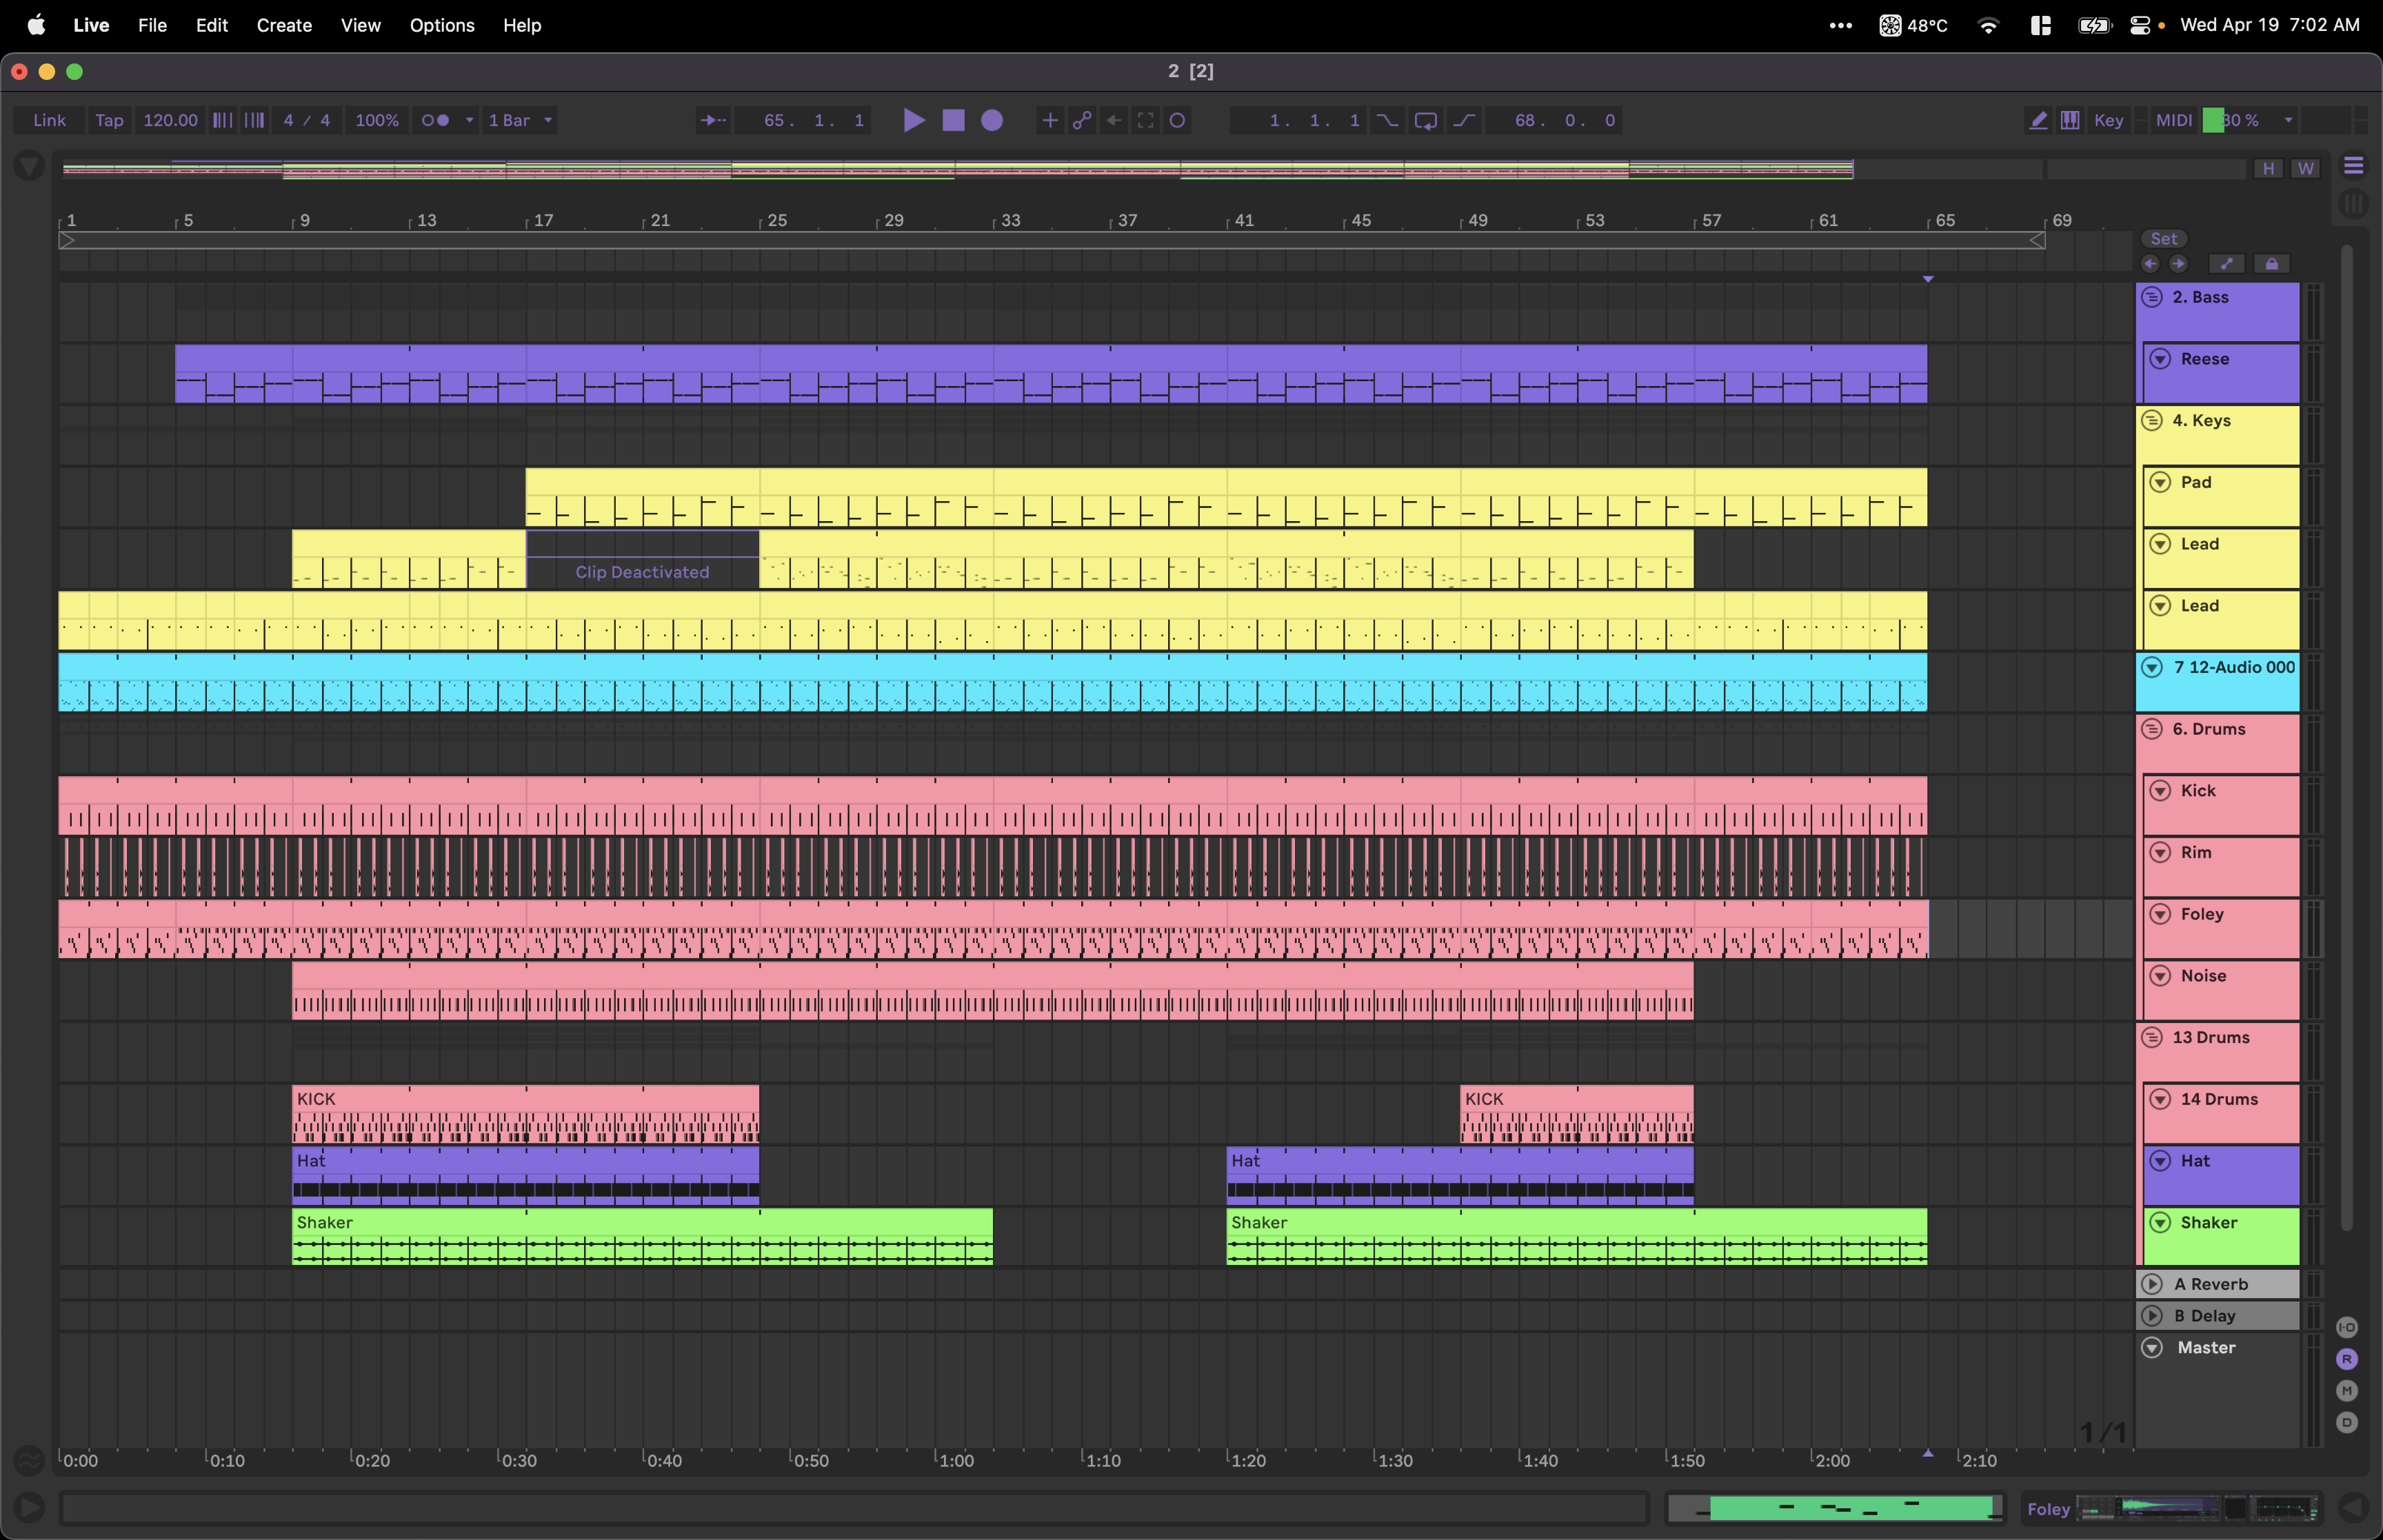Toggle the Returns (R) section button

[x=2347, y=1359]
